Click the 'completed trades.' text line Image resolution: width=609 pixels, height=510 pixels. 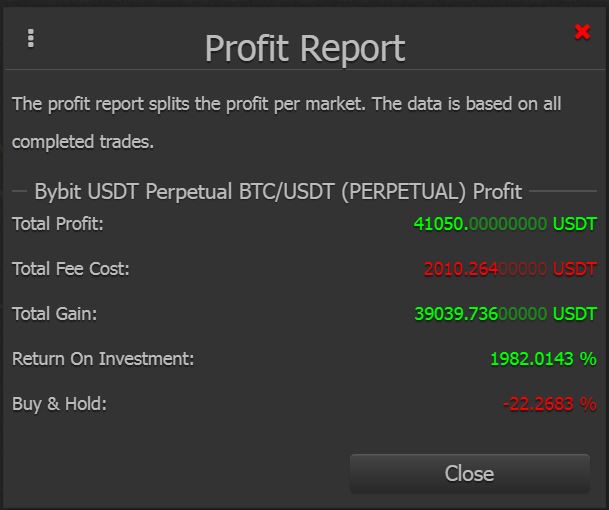[83, 142]
